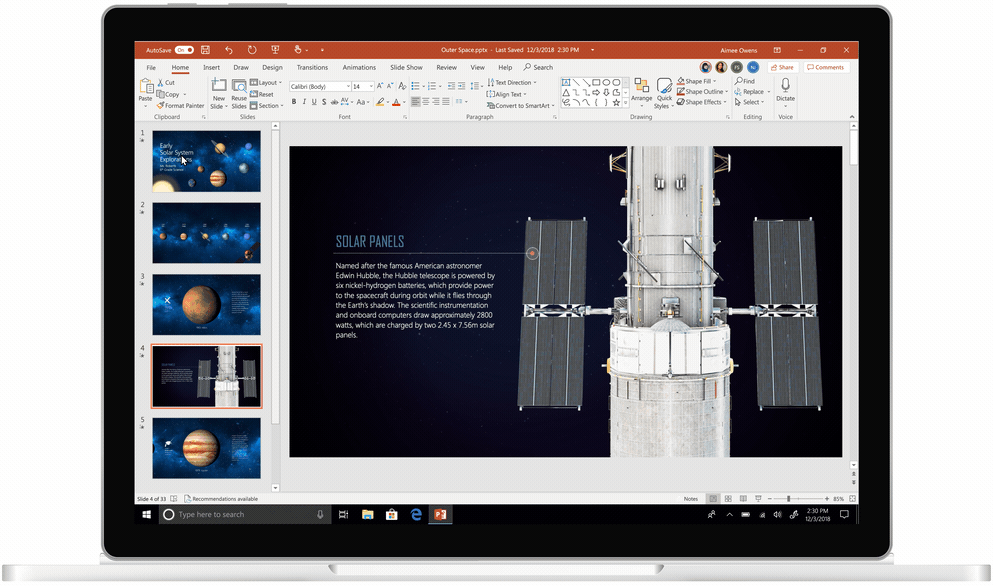Expand the Shape Outline dropdown
Viewport: 993px width, 586px height.
pyautogui.click(x=727, y=91)
